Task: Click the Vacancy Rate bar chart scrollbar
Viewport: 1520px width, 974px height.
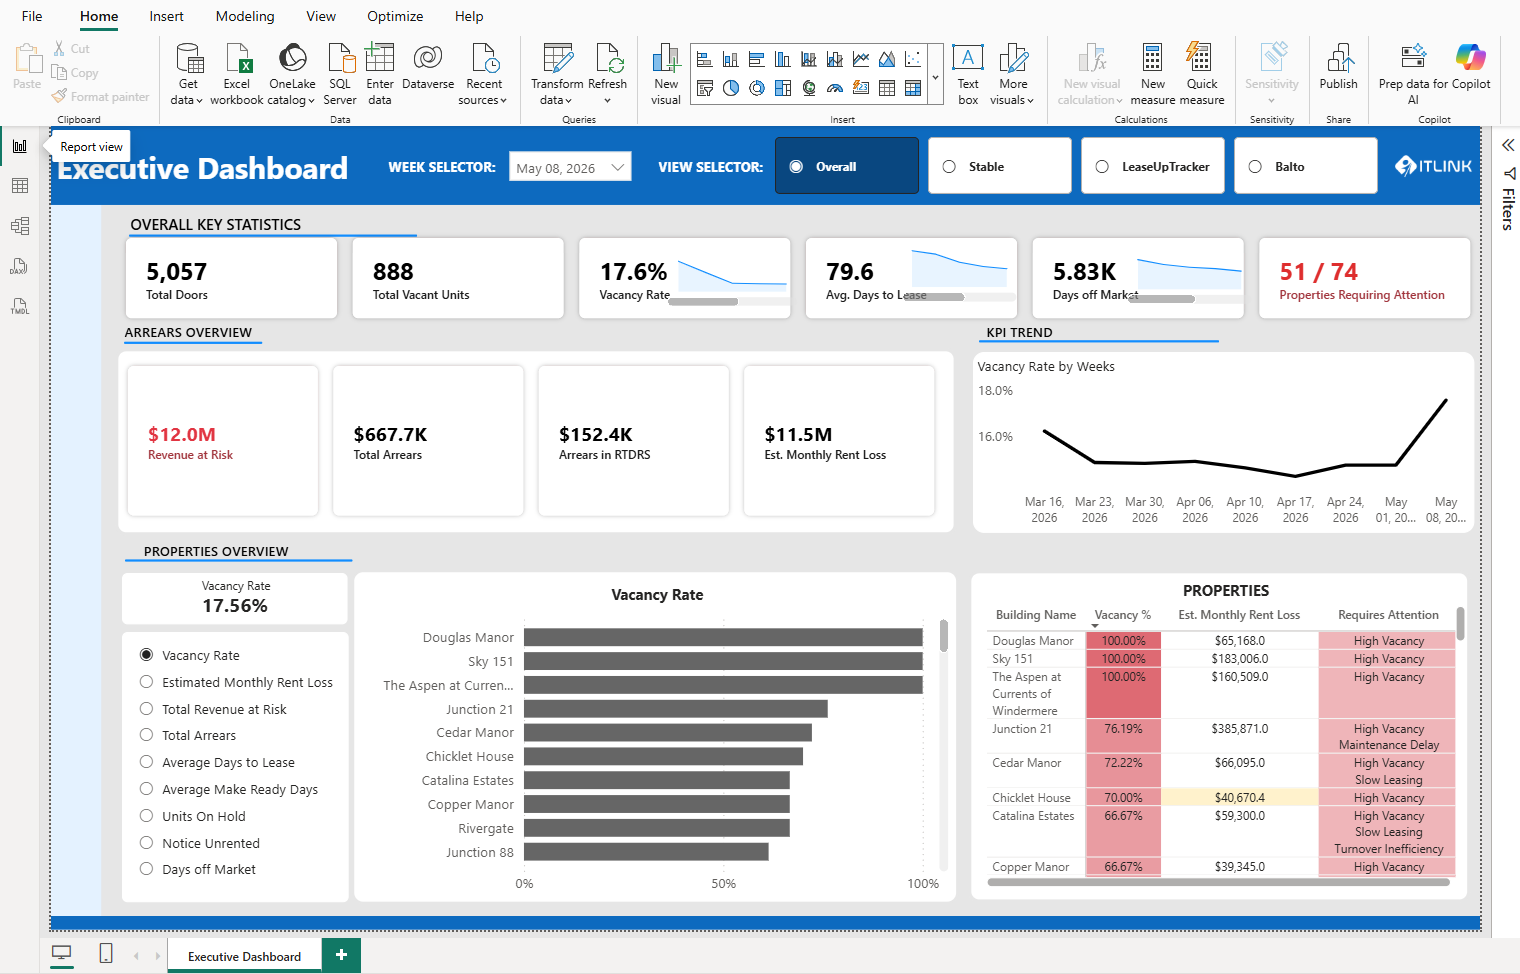Action: 943,636
